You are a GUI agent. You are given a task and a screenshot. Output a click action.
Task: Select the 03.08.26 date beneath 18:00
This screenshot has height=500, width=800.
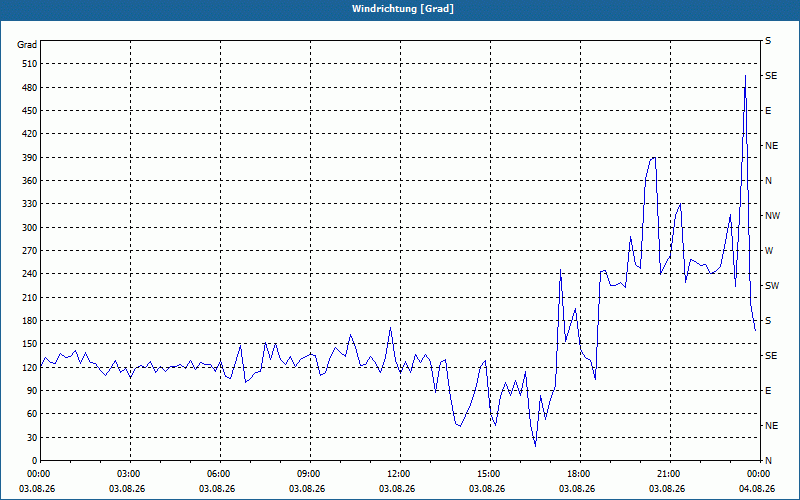[x=577, y=488]
